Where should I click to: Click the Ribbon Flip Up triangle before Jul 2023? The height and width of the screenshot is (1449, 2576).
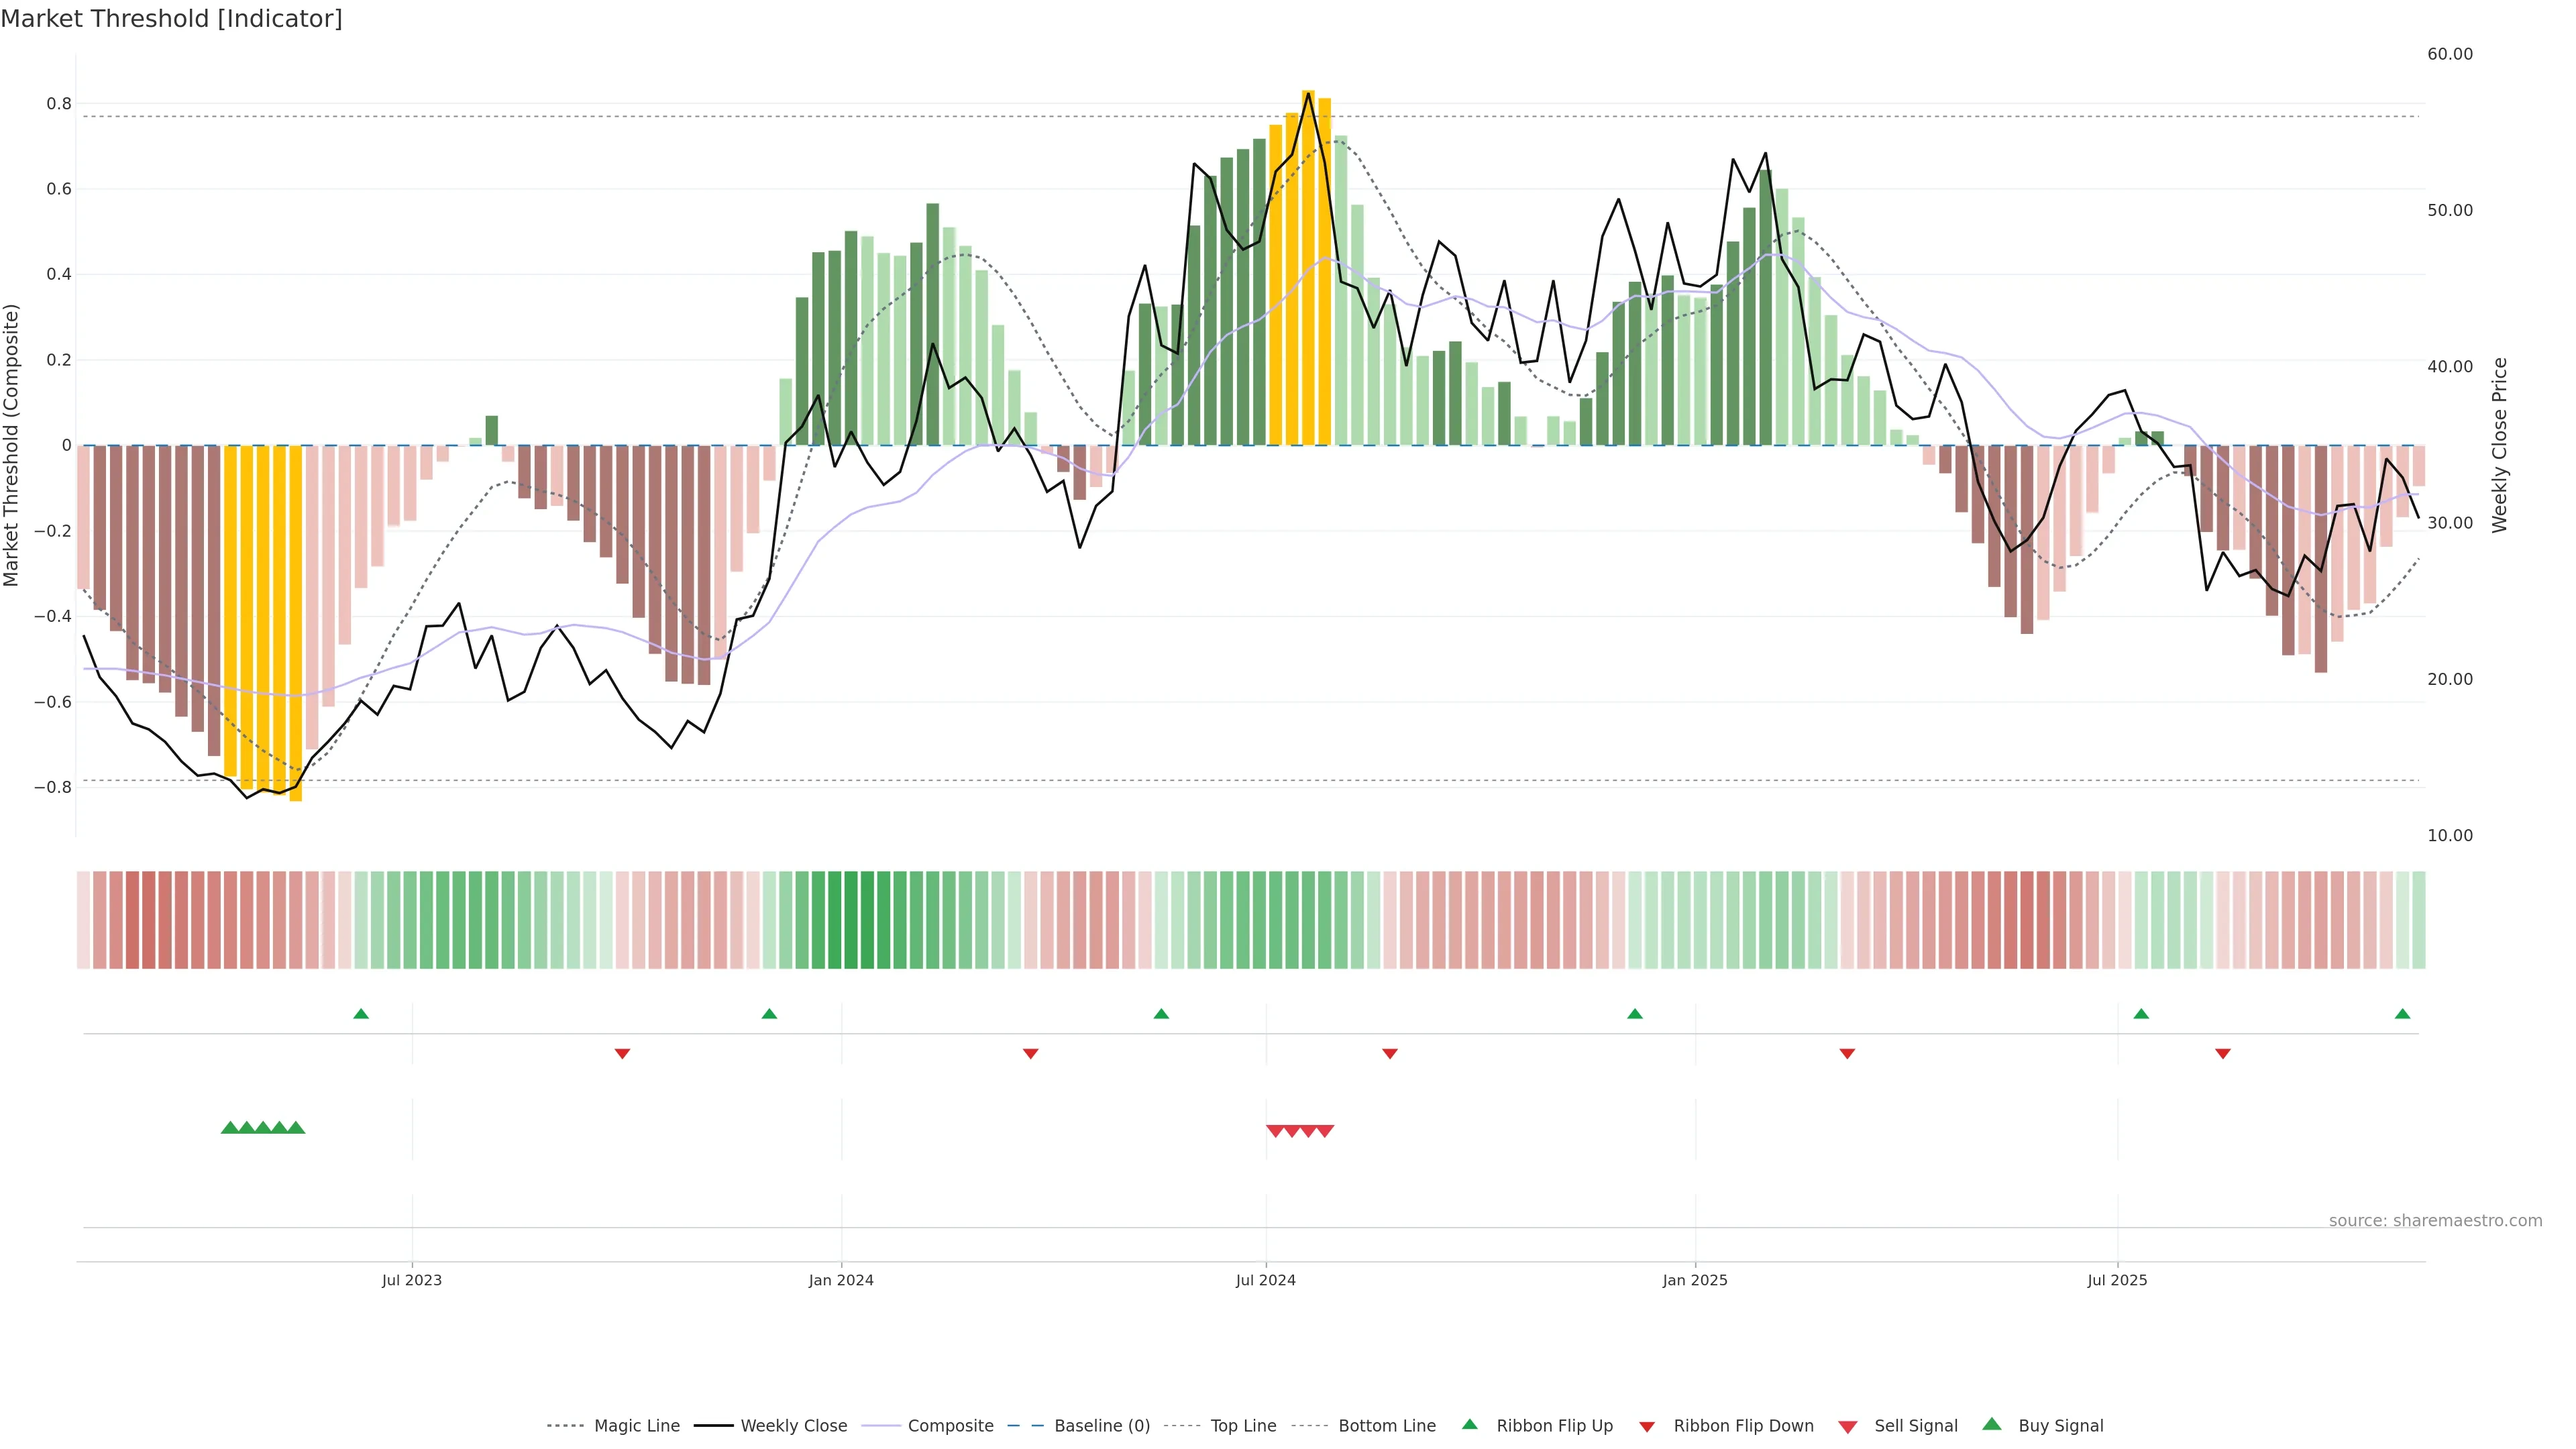pos(361,1014)
